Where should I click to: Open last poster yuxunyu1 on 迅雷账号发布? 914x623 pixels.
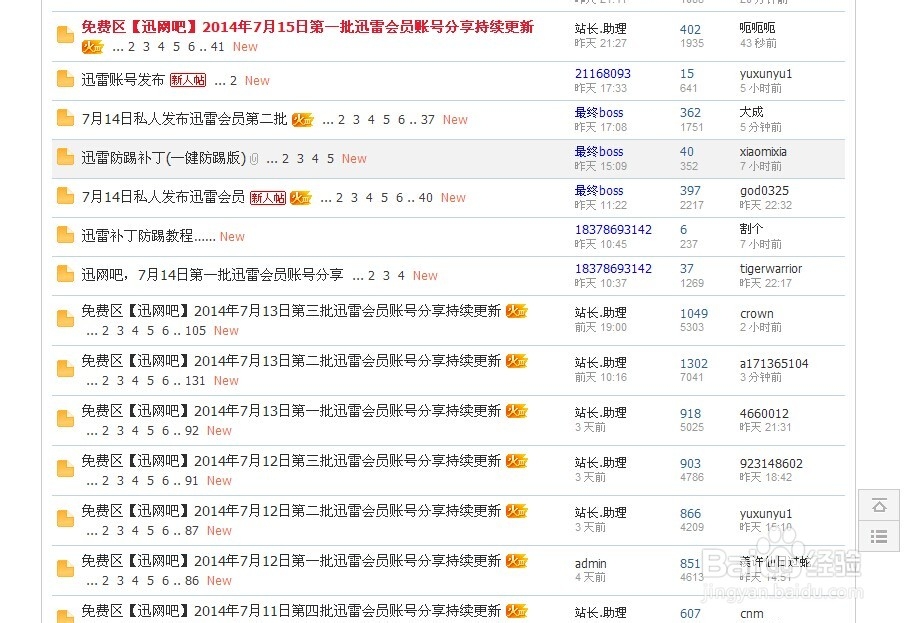(766, 74)
